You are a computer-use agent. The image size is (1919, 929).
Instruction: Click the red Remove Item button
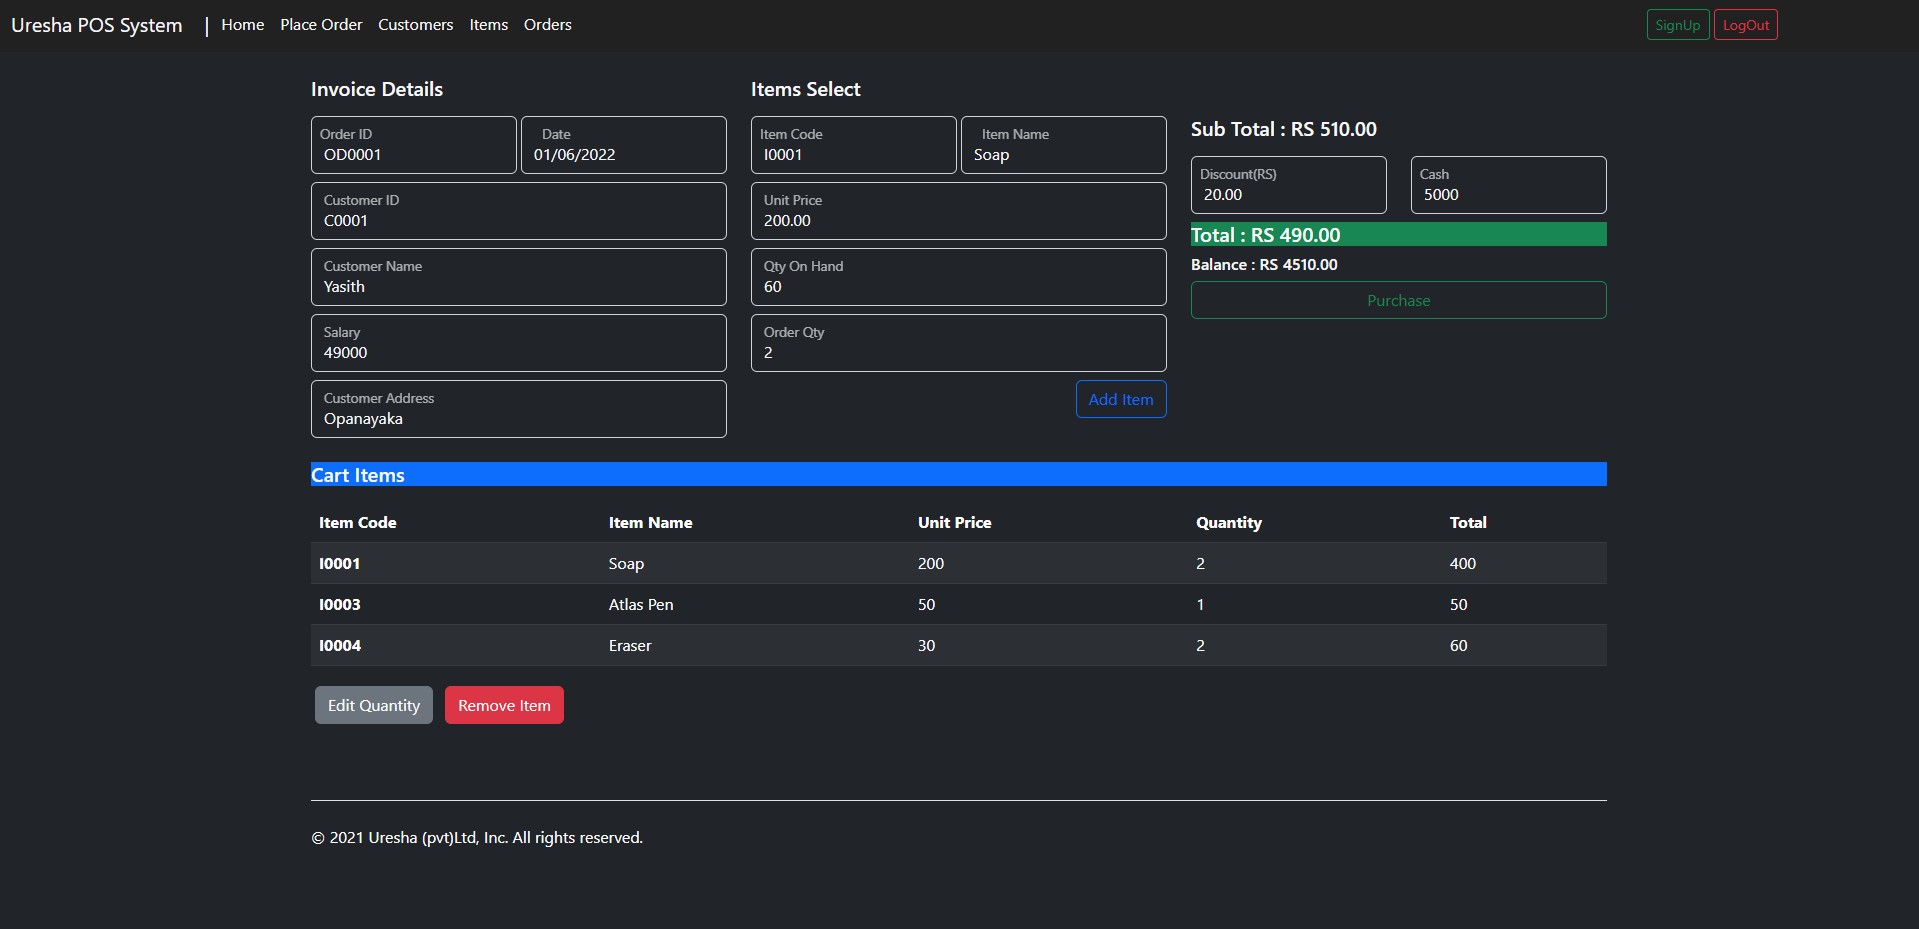click(x=504, y=705)
